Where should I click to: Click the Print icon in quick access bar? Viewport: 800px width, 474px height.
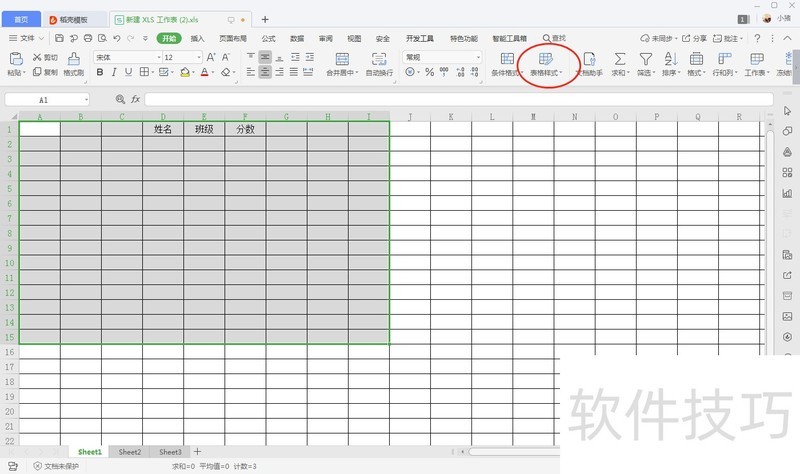click(88, 38)
